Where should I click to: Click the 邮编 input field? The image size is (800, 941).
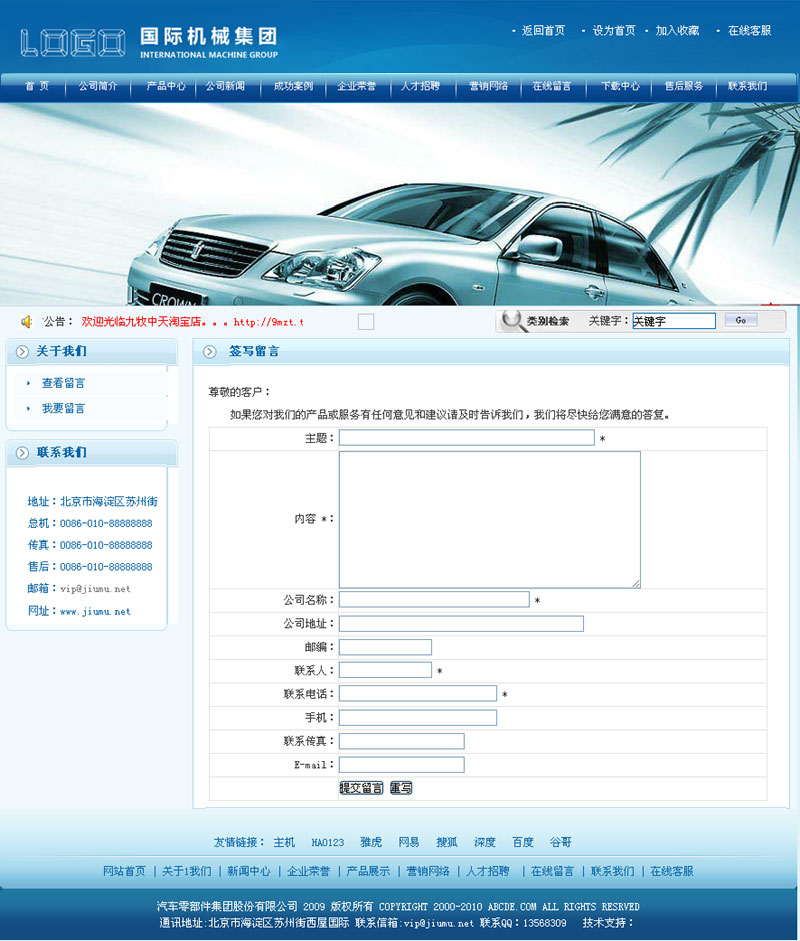[x=385, y=647]
